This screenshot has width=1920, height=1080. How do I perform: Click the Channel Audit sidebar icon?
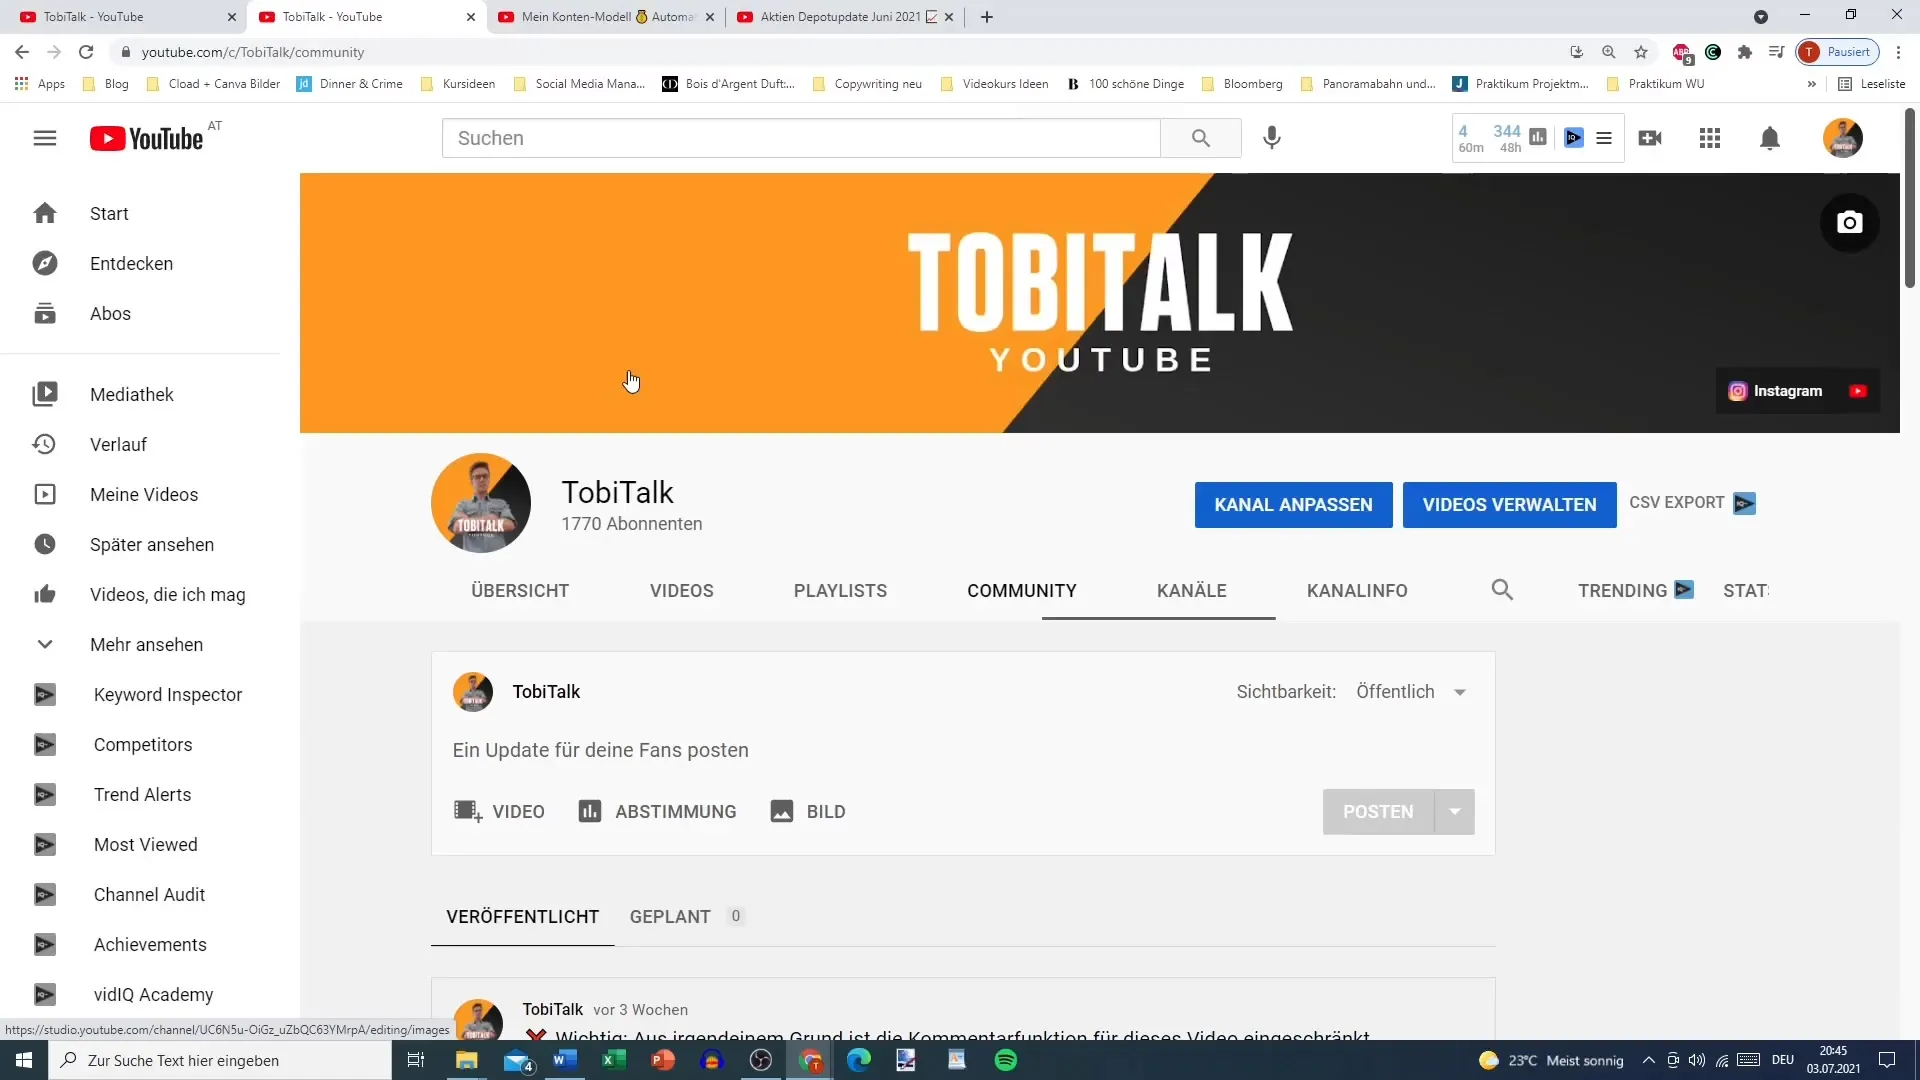click(45, 894)
